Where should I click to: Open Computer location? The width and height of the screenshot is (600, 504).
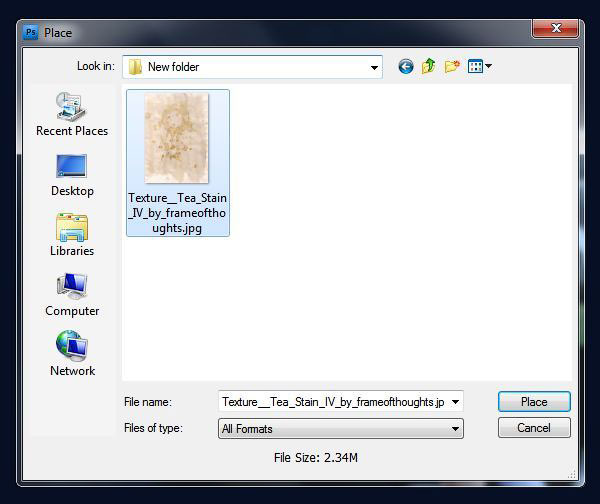(x=72, y=295)
